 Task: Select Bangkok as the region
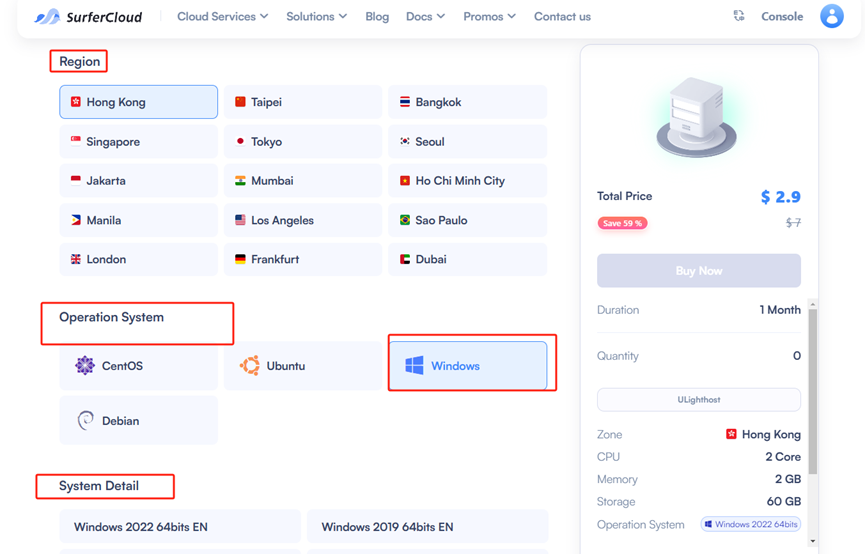468,102
